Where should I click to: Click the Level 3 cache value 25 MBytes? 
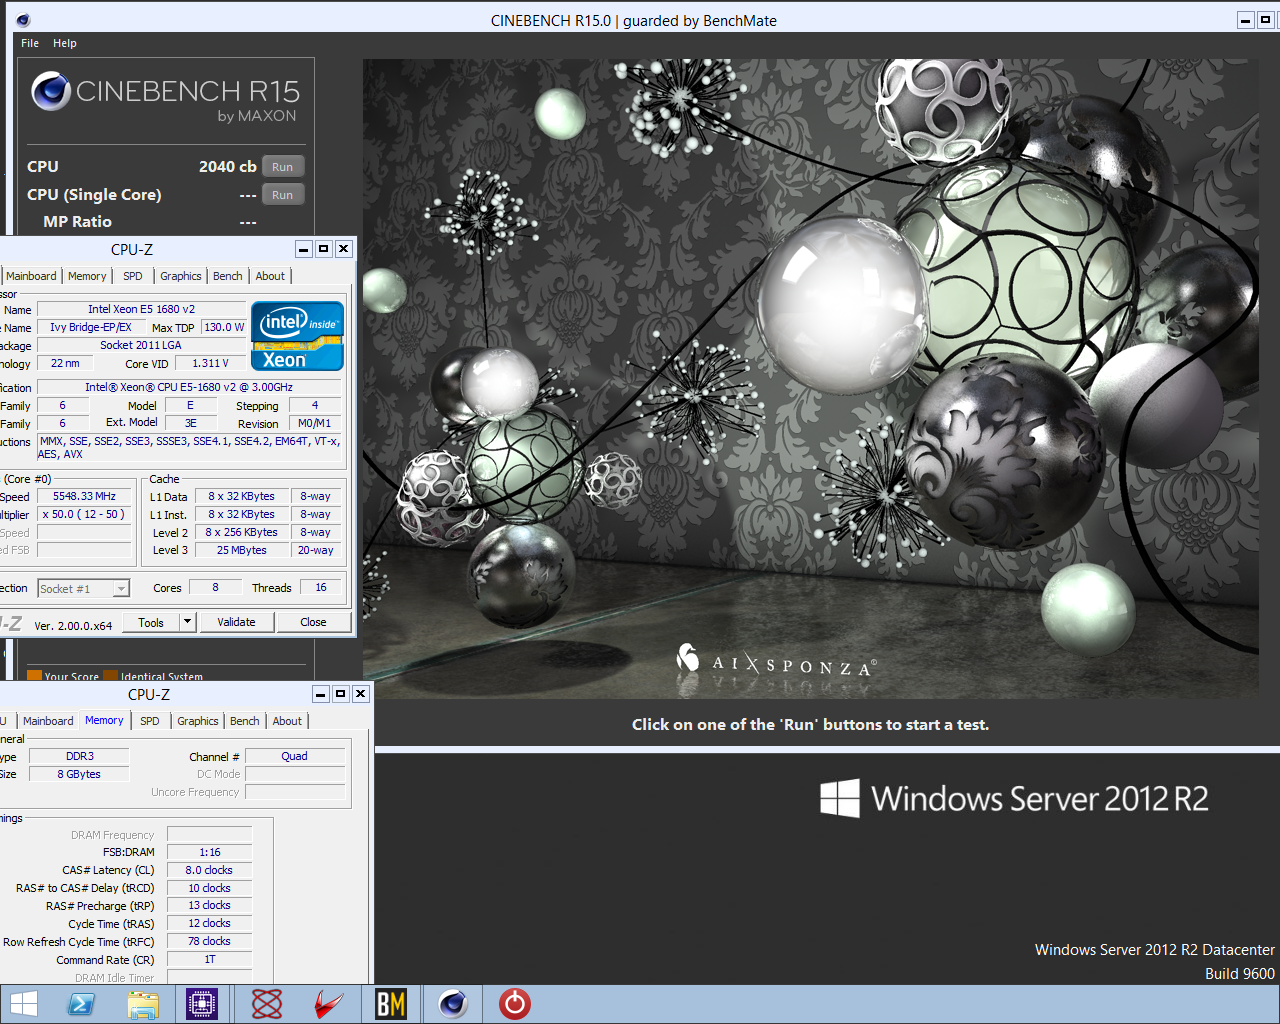tap(242, 550)
